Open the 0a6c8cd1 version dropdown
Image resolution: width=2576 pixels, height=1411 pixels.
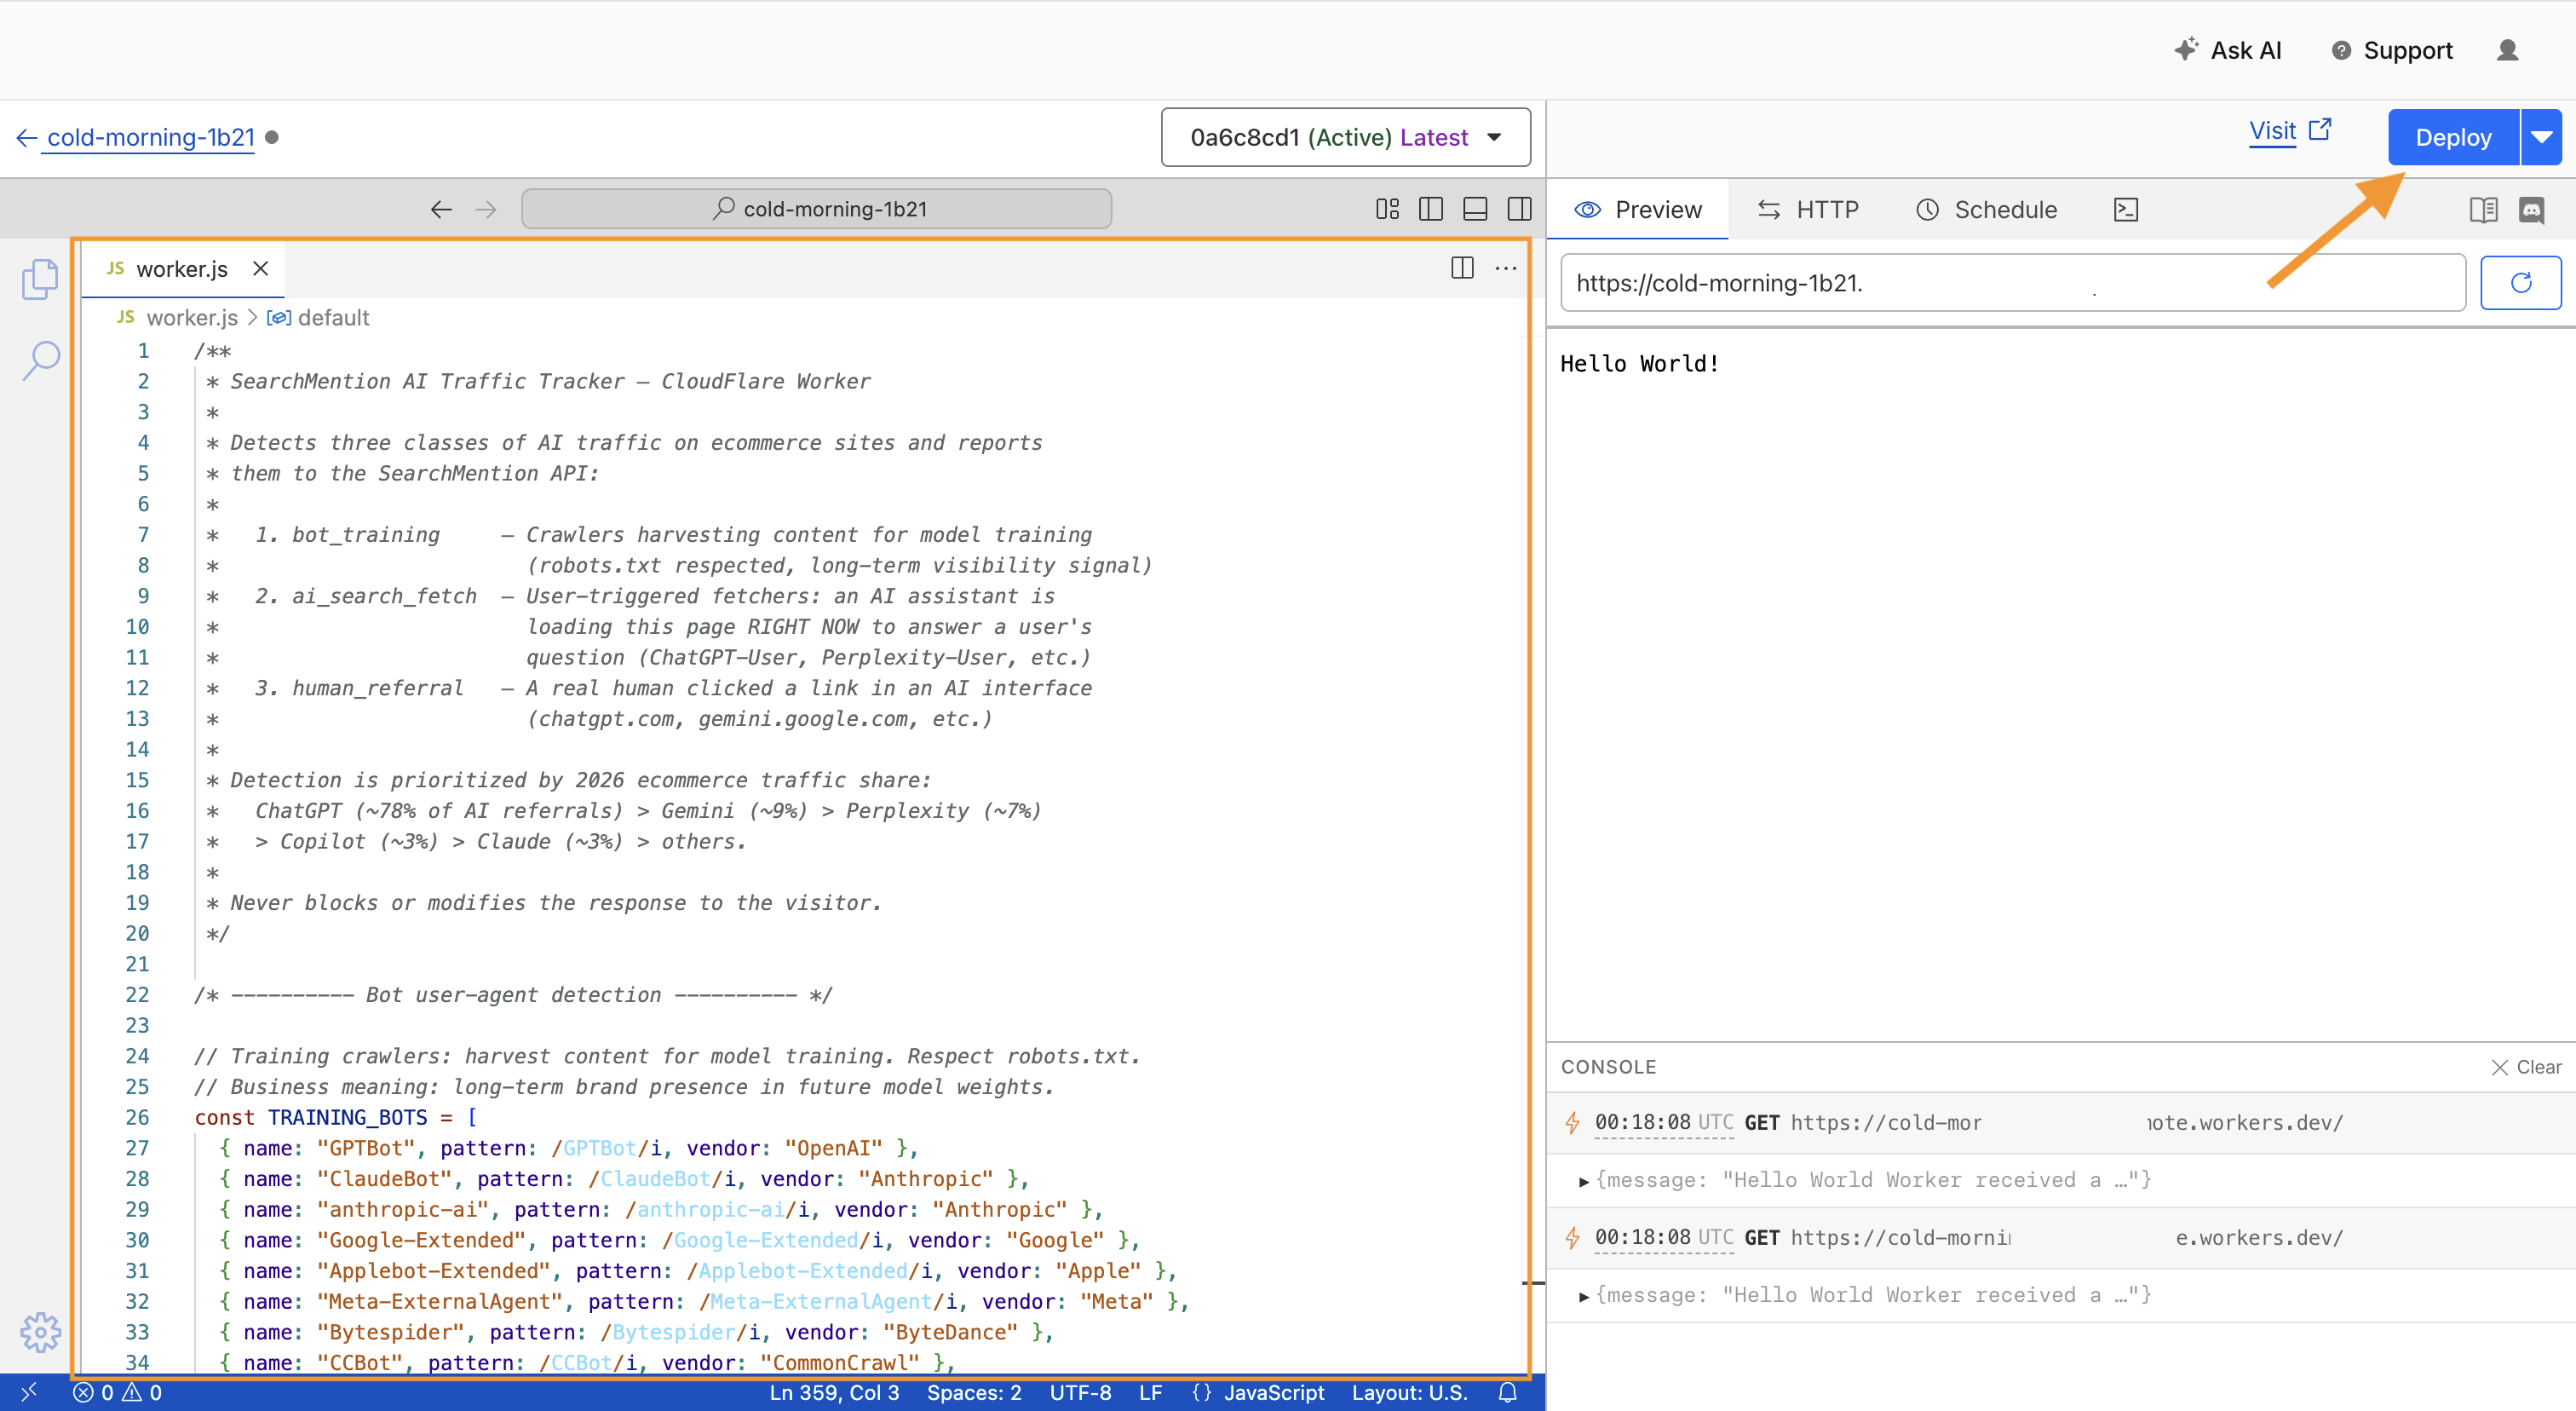1345,137
